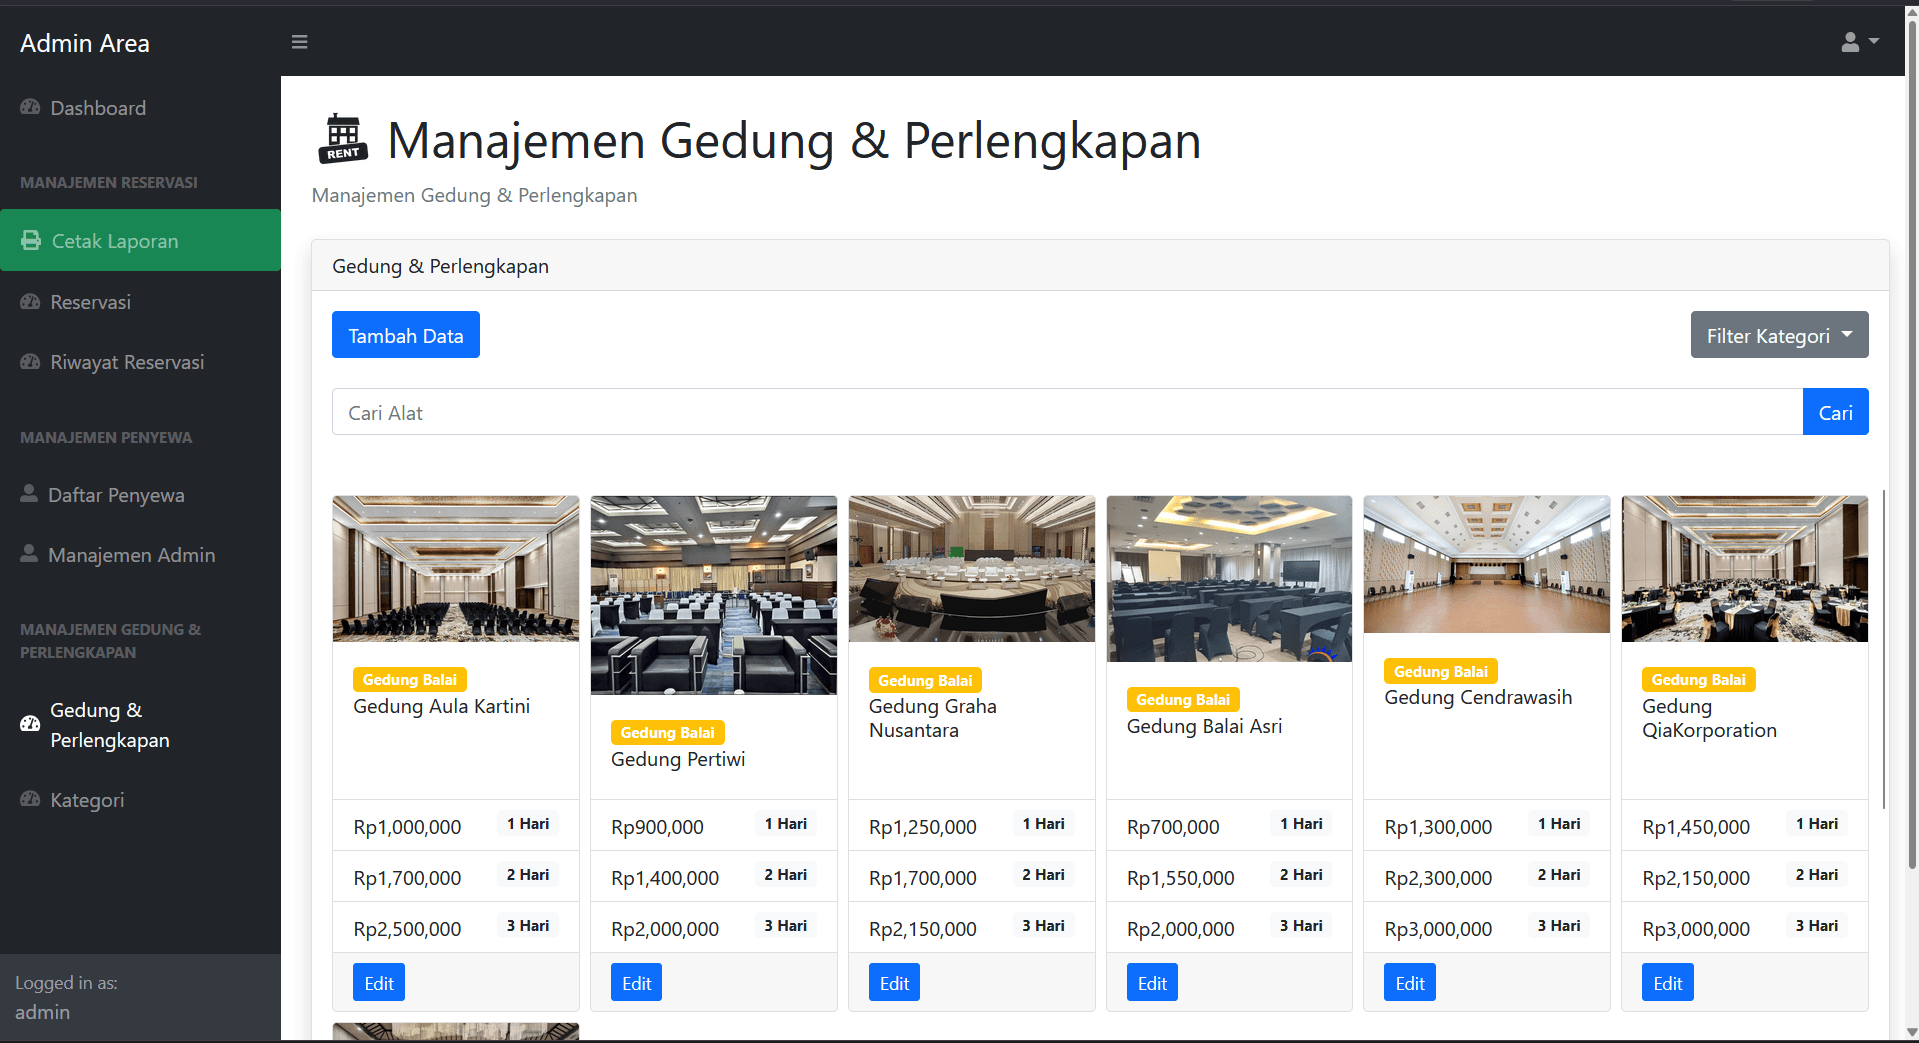This screenshot has width=1919, height=1043.
Task: Click Gedung Aula Kartini title
Action: coord(442,706)
